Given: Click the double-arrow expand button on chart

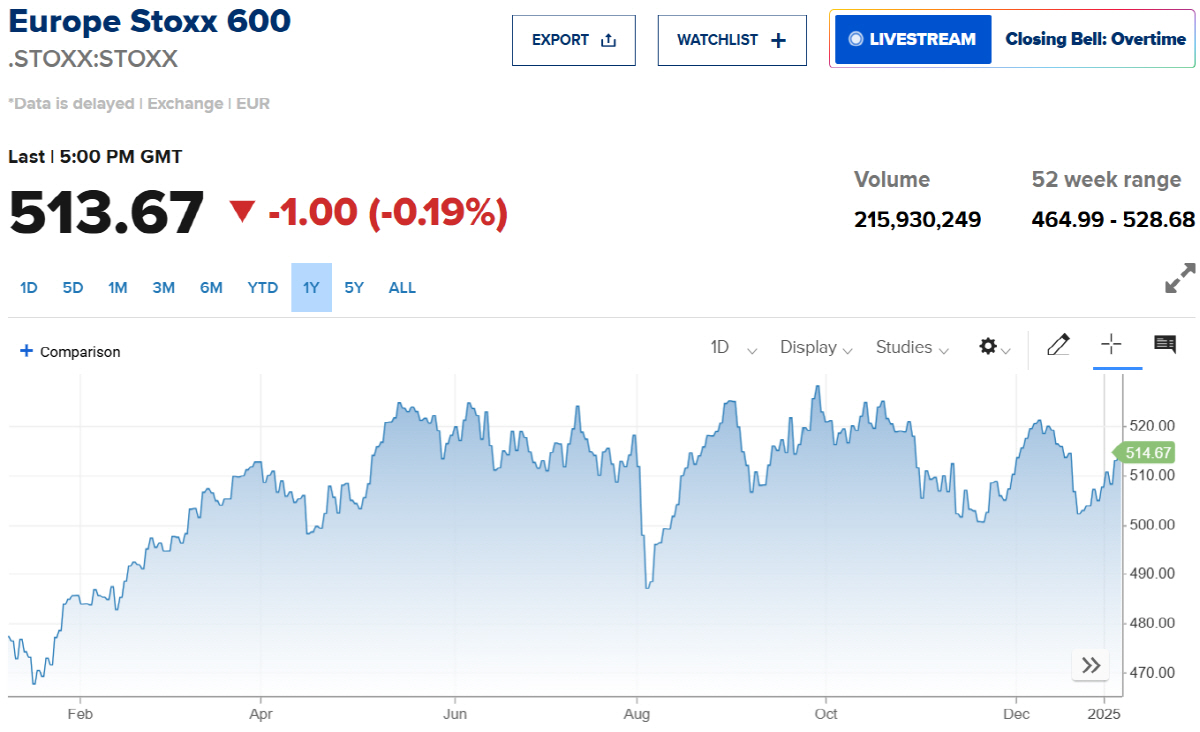Looking at the screenshot, I should click(x=1090, y=665).
